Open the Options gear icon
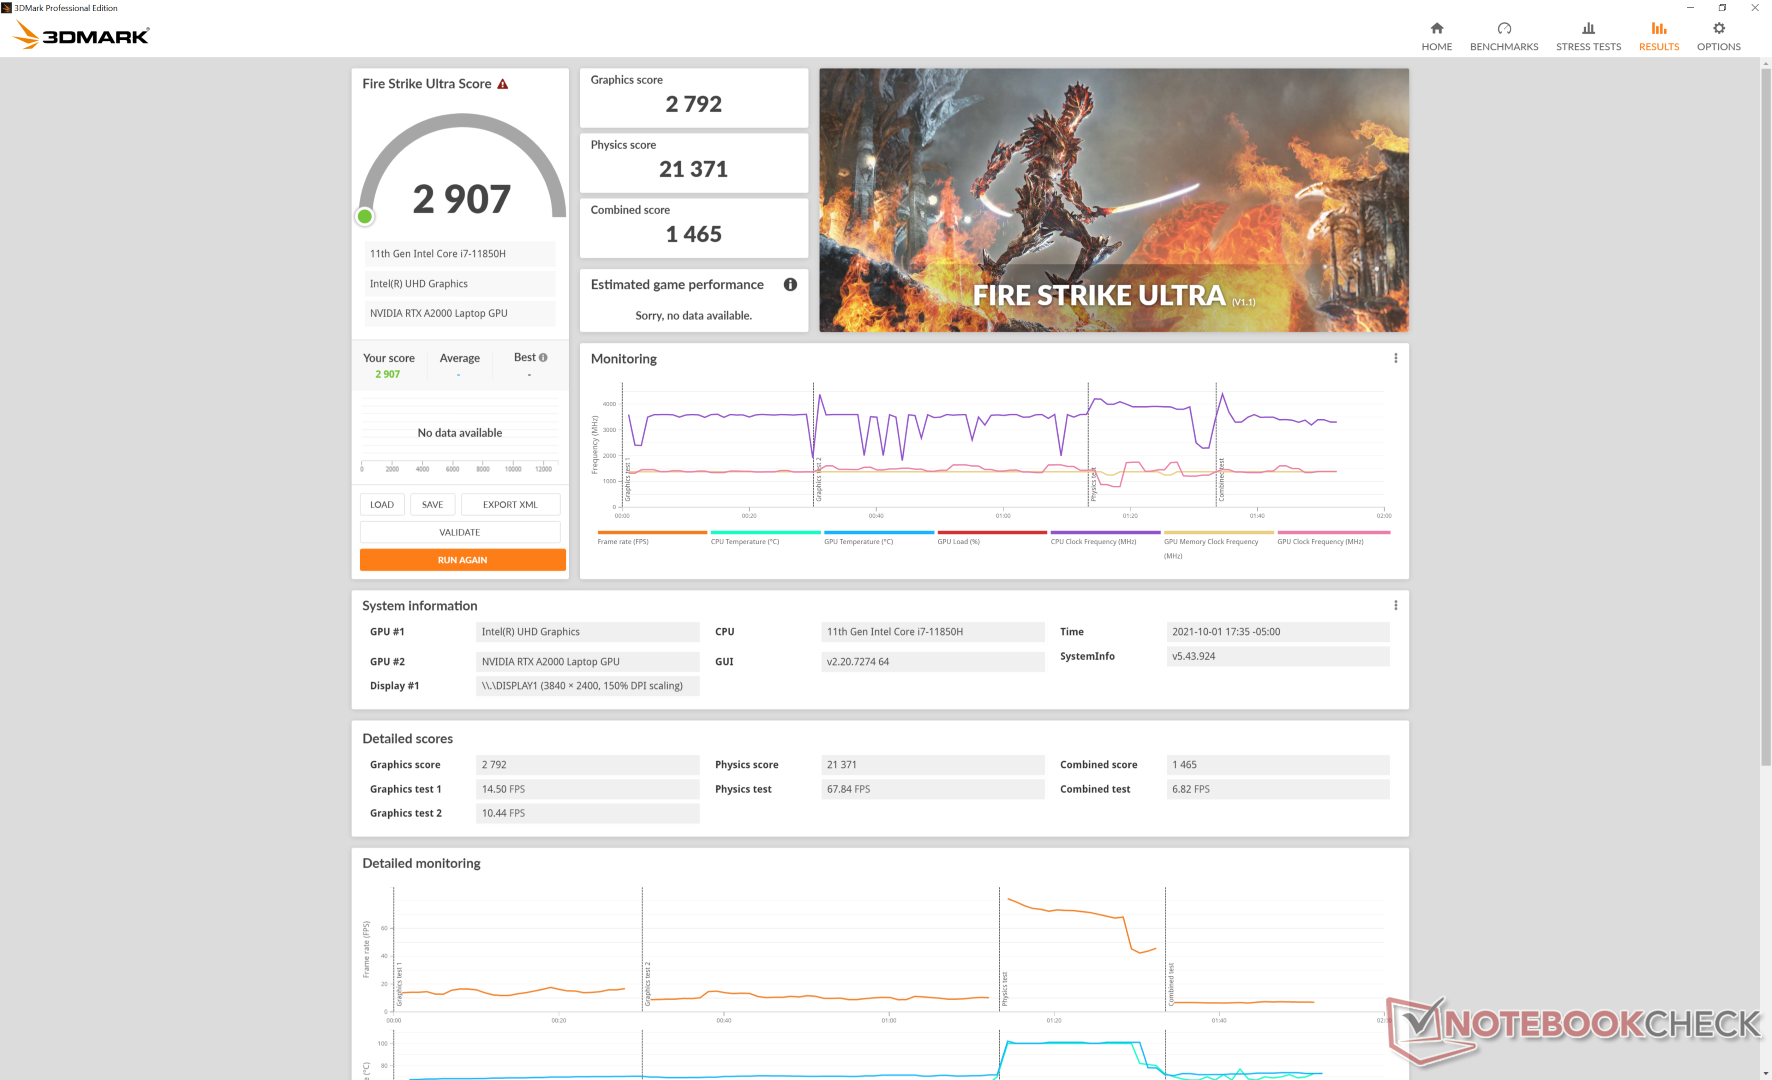Image resolution: width=1772 pixels, height=1080 pixels. point(1719,28)
